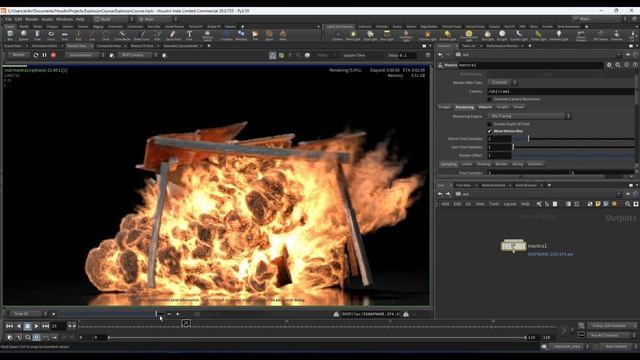Open the keyframe channels dropdown
Viewport: 640px width, 360px height.
612,326
